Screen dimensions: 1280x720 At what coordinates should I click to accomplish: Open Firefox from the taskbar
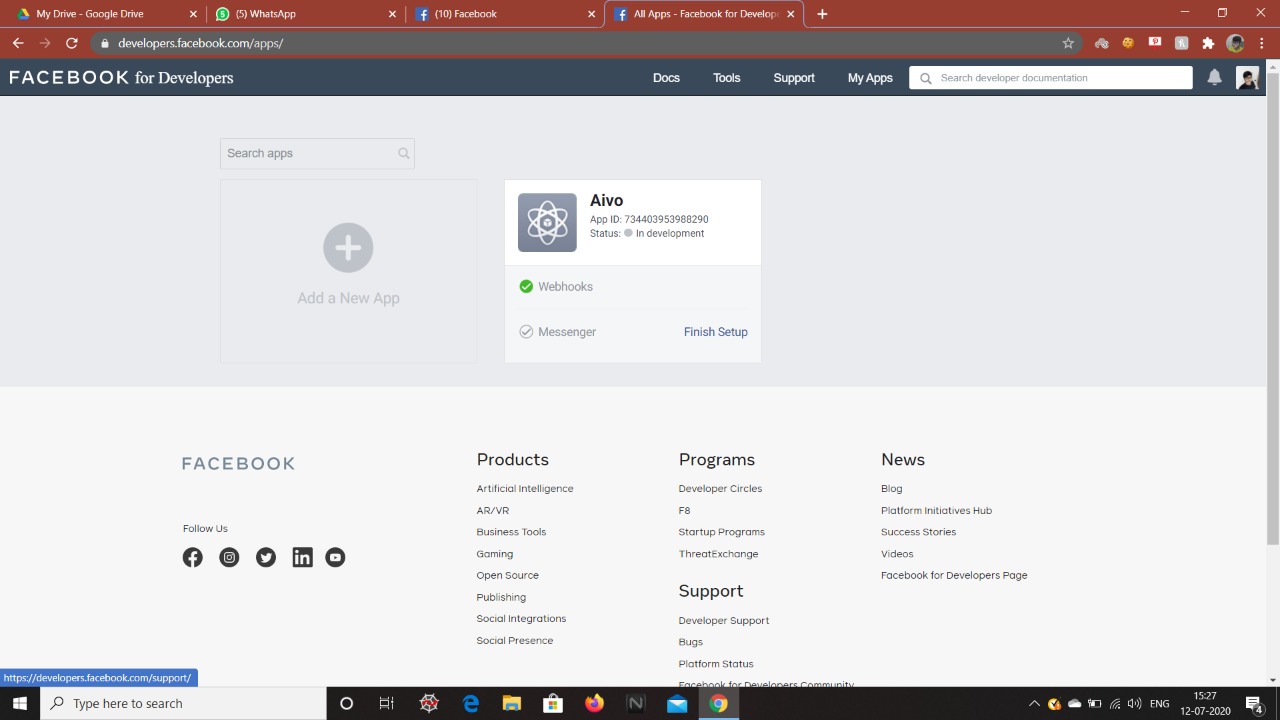[x=594, y=703]
